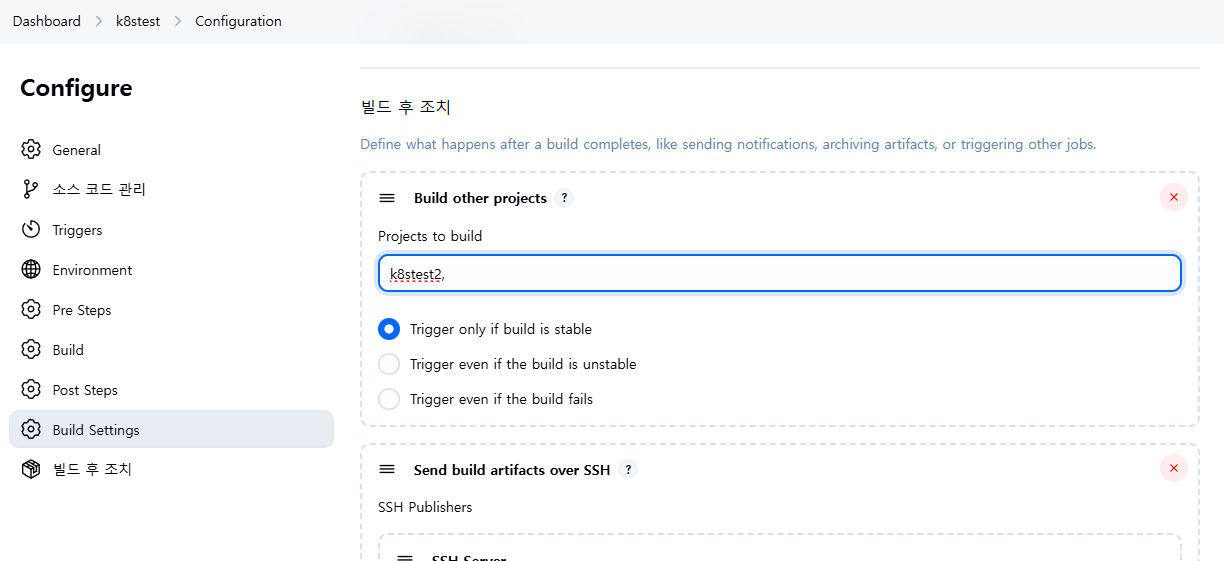This screenshot has width=1224, height=561.
Task: Click help icon next to Build other projects
Action: [x=564, y=198]
